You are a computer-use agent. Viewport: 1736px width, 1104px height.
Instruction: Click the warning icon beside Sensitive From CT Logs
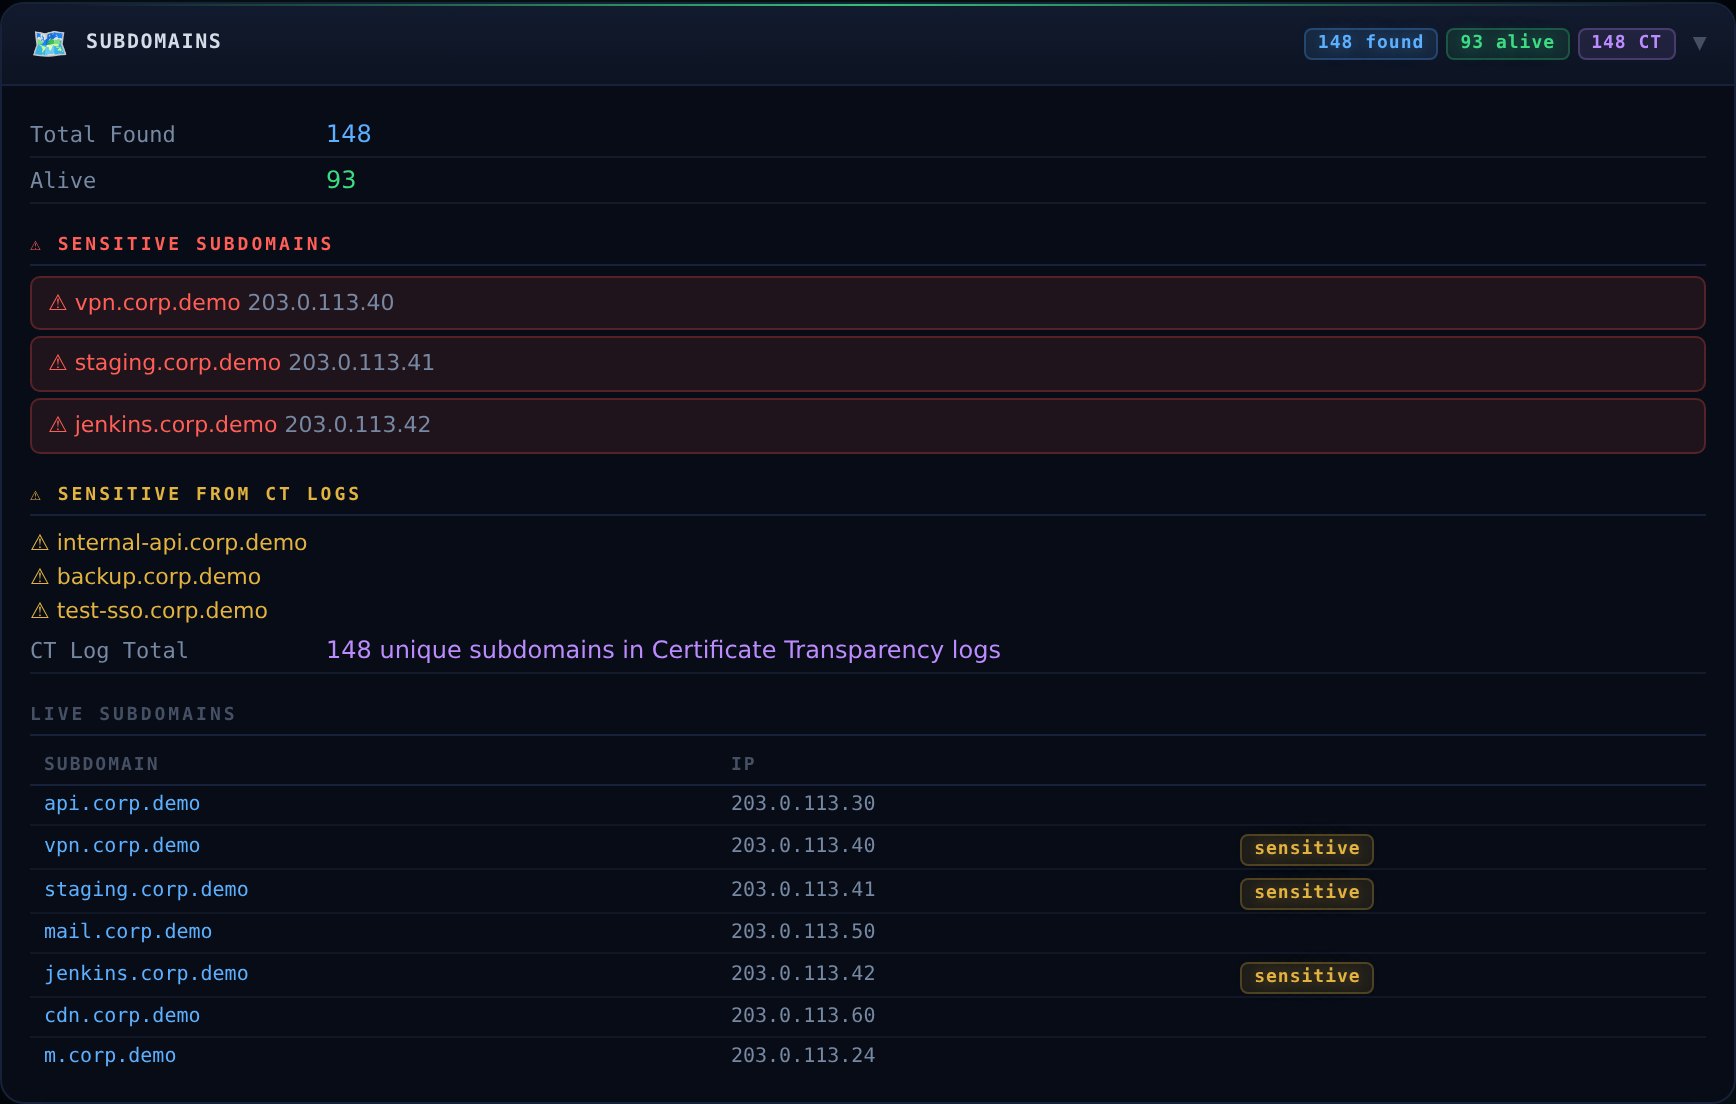click(x=36, y=495)
